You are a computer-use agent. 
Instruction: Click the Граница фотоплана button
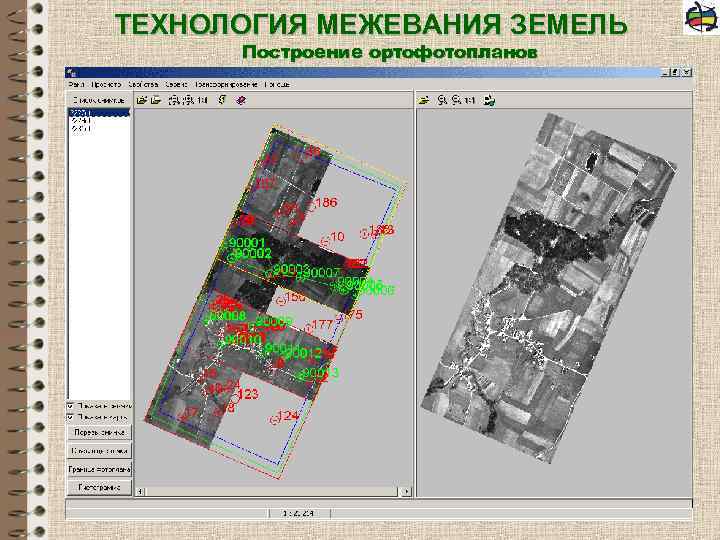point(99,469)
